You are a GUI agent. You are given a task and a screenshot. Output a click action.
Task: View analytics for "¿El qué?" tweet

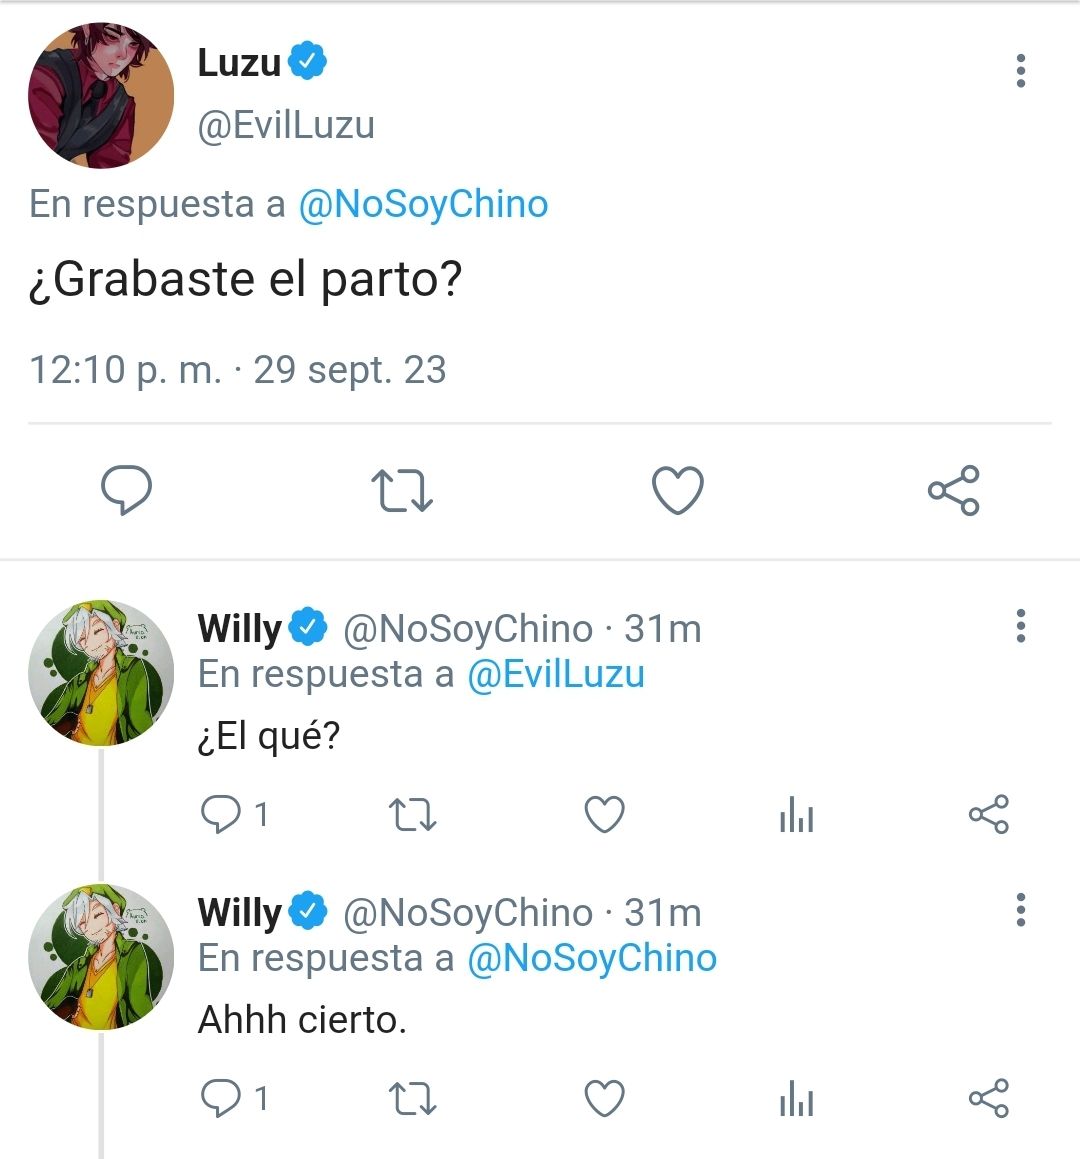pyautogui.click(x=796, y=814)
